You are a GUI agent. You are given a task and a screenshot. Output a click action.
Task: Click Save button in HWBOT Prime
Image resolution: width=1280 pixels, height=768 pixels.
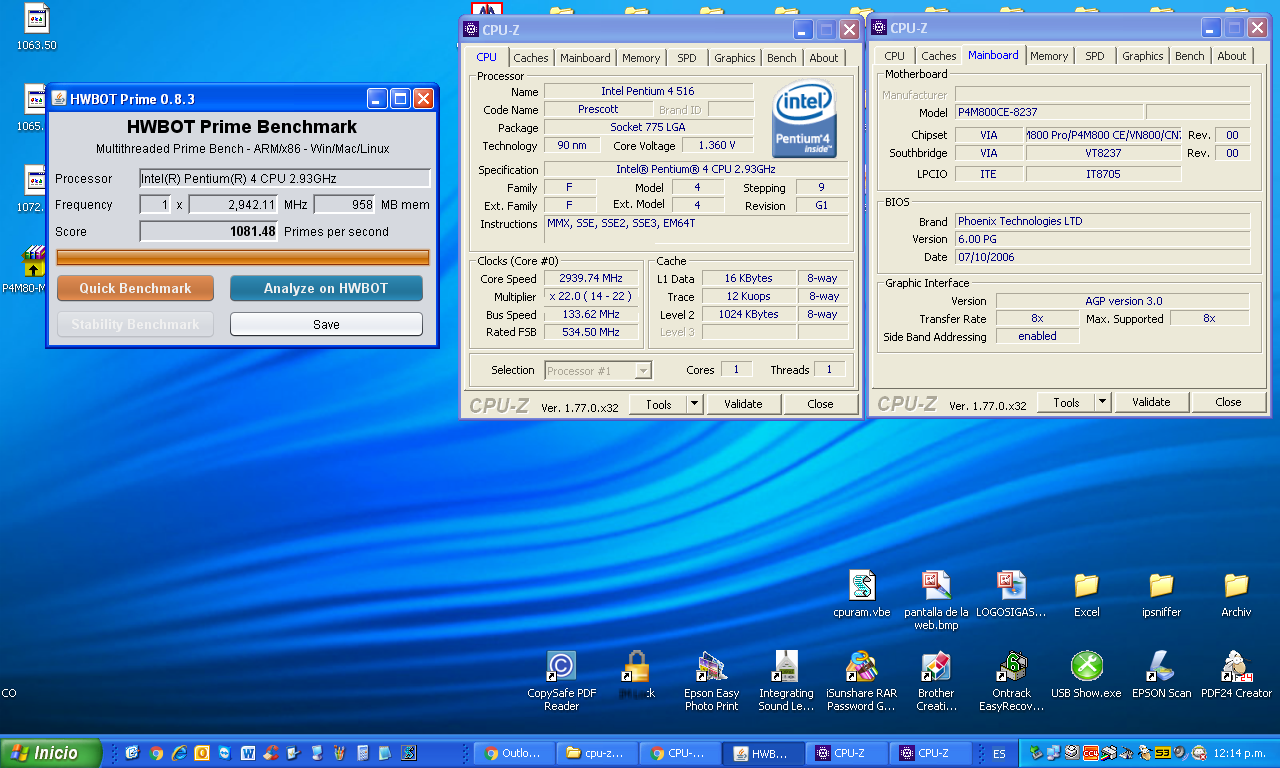[326, 324]
